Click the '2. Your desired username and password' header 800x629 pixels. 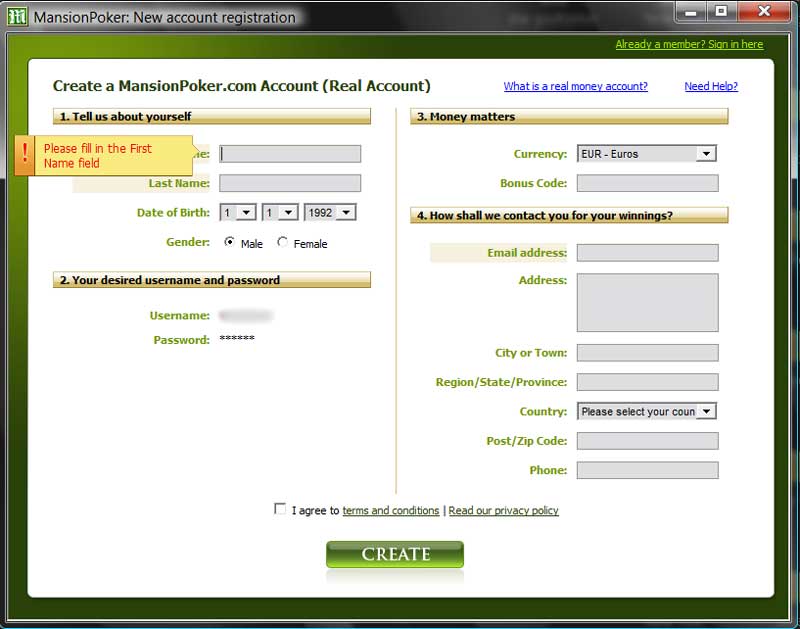click(212, 280)
